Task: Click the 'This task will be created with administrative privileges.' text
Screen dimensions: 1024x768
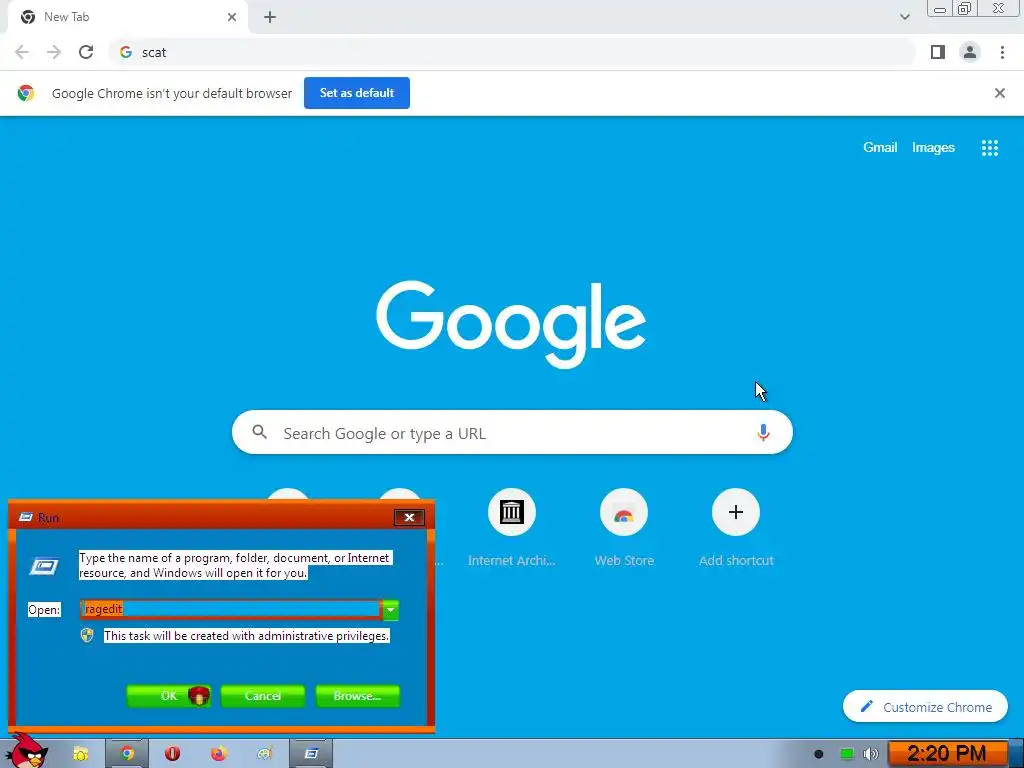Action: [x=246, y=636]
